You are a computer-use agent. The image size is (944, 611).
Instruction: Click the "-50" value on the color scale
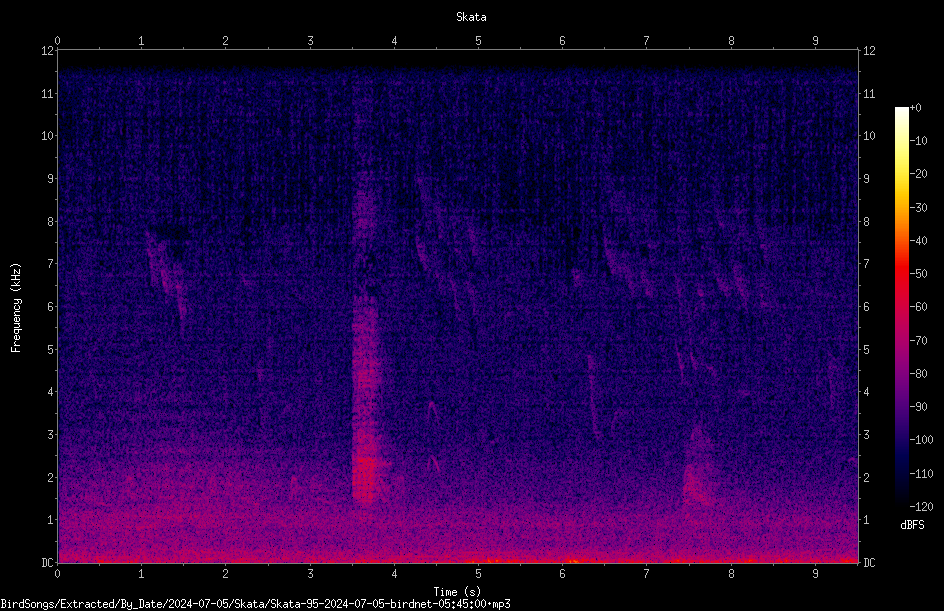(918, 274)
